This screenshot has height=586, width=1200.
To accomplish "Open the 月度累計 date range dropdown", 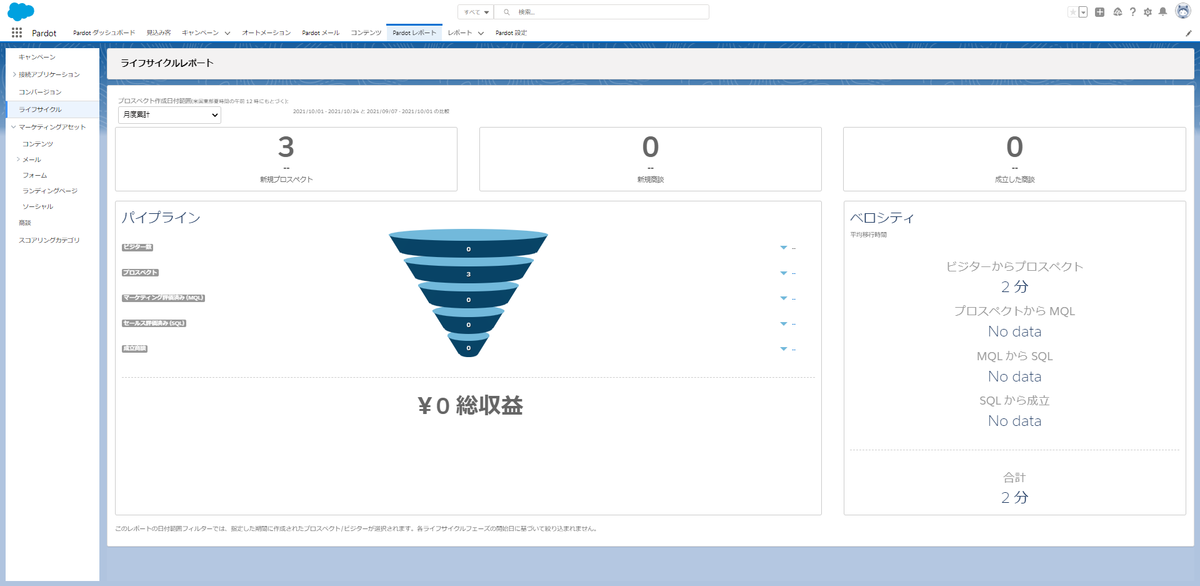I will (x=169, y=115).
